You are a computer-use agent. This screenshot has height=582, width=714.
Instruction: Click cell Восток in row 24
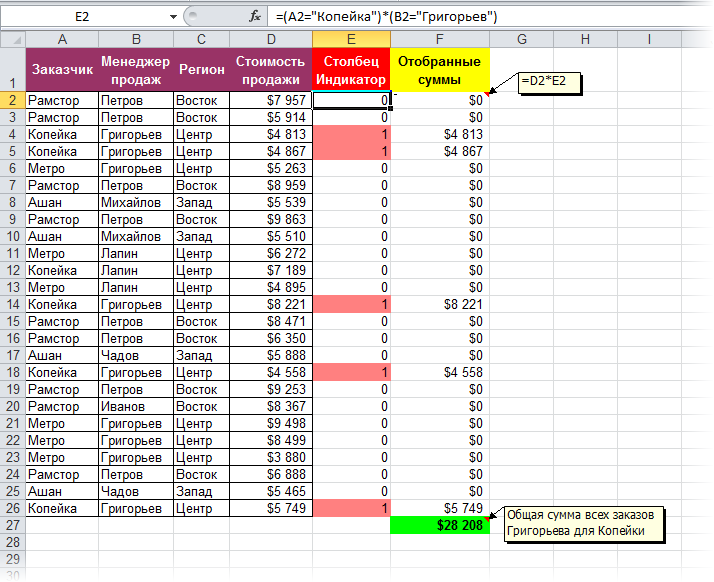(x=201, y=475)
